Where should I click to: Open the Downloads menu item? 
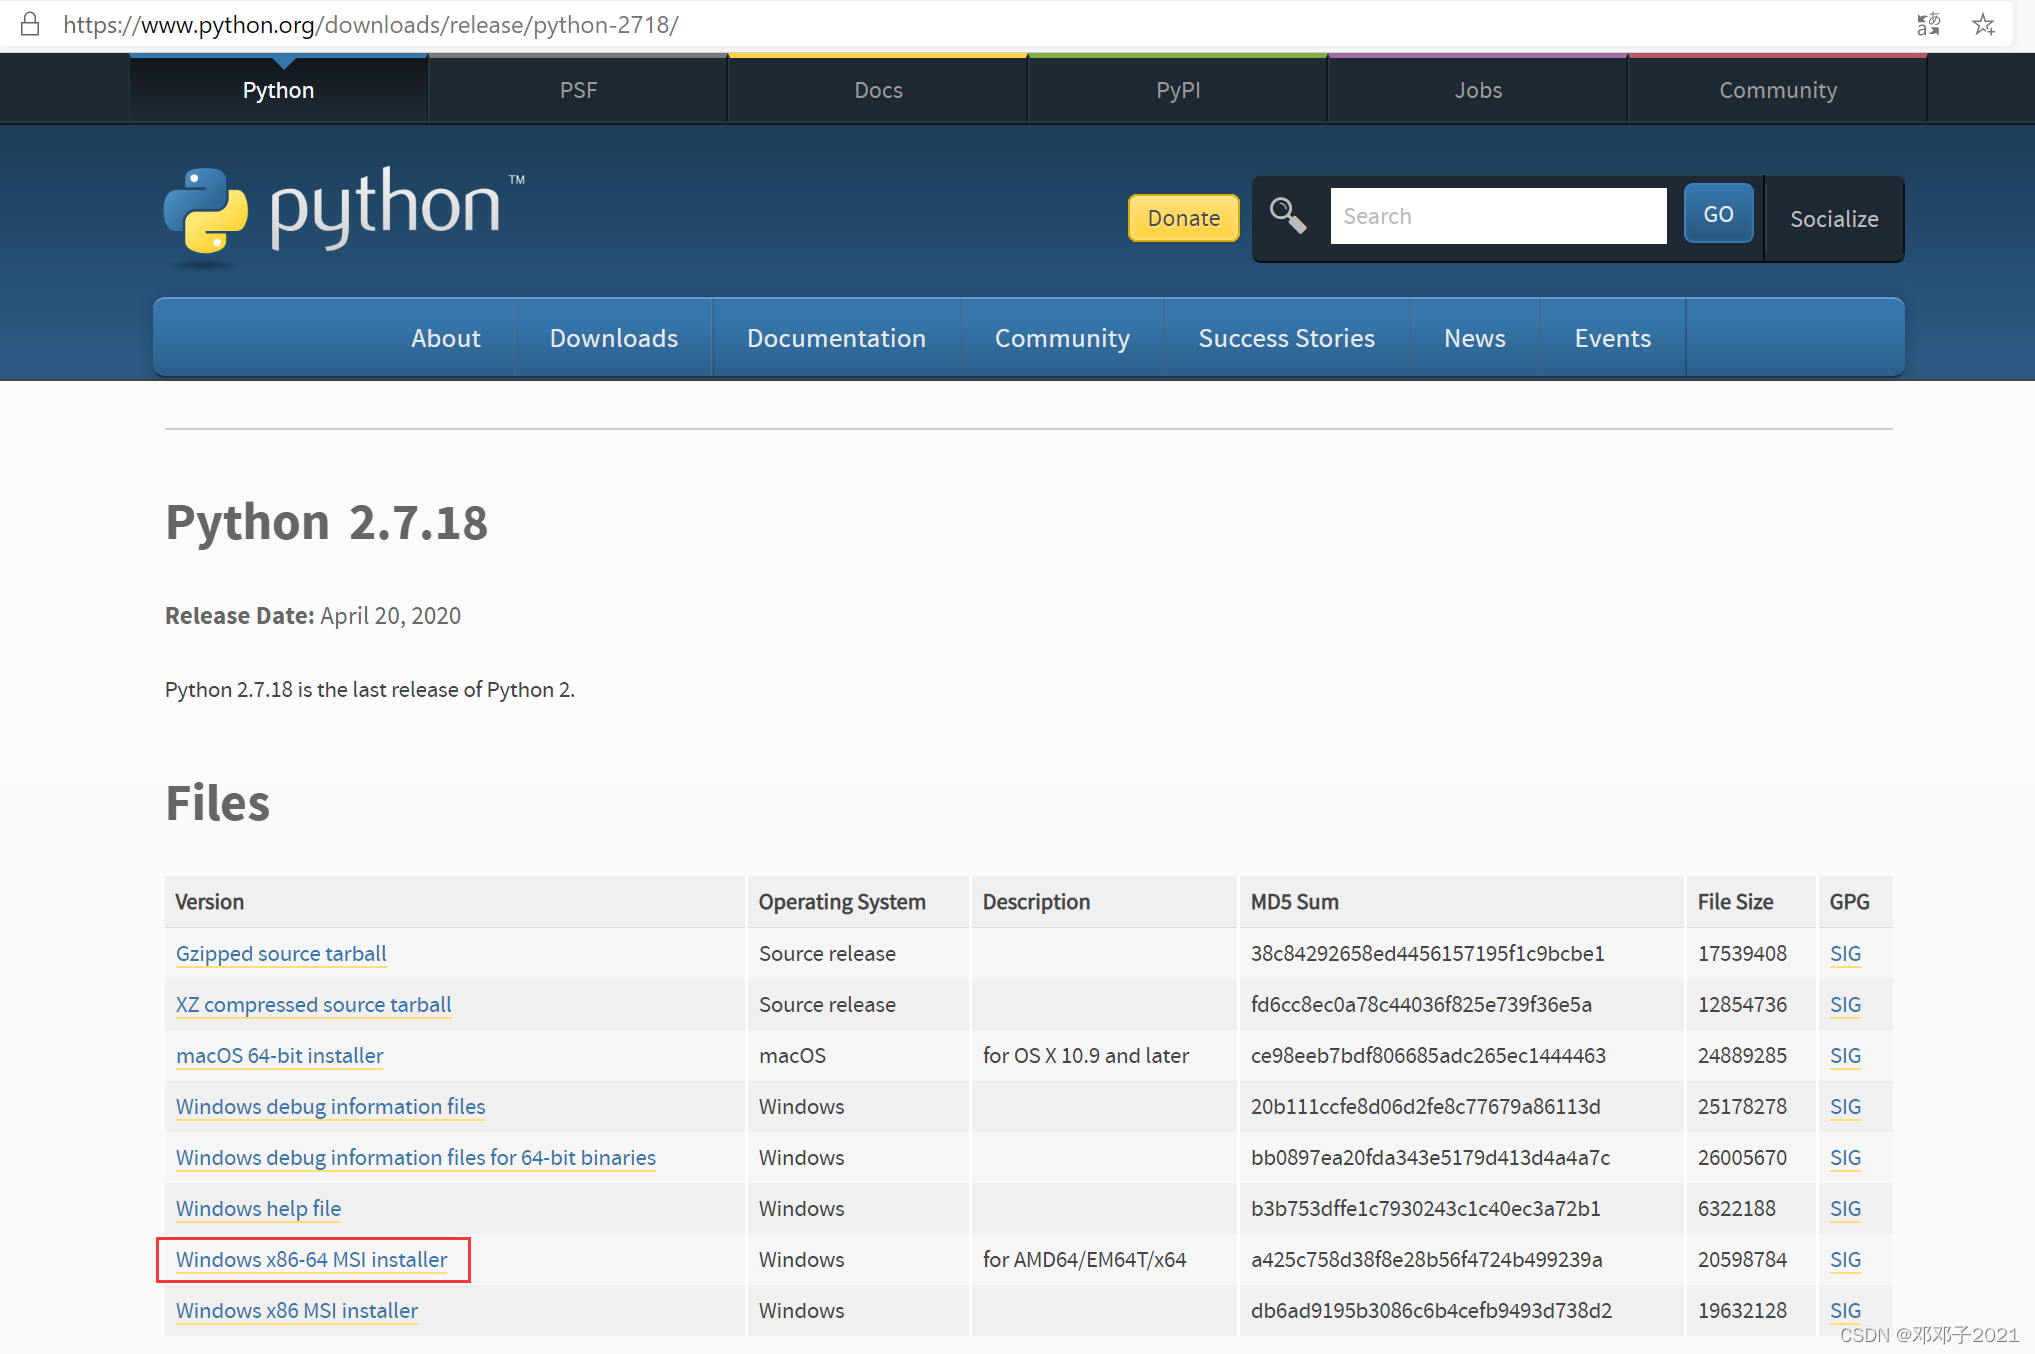point(614,338)
